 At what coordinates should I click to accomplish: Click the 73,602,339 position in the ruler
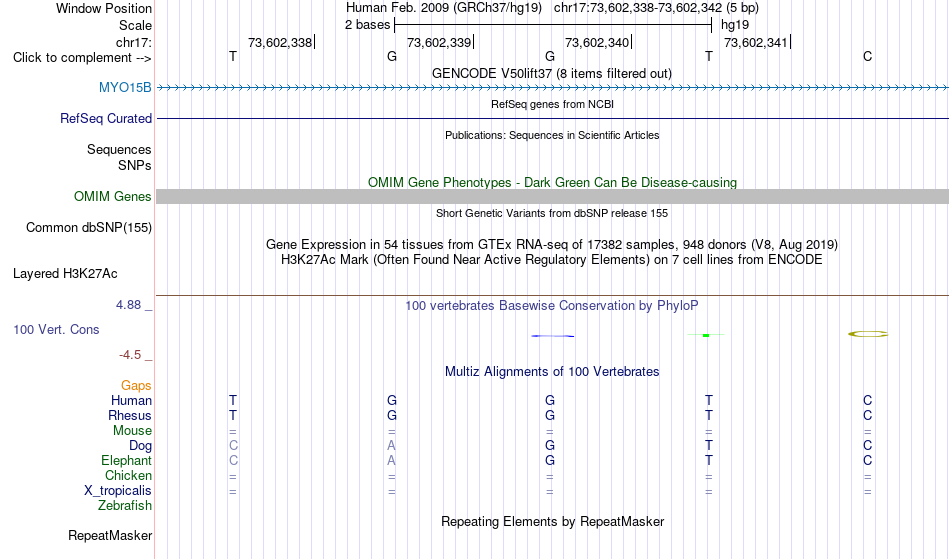[439, 43]
